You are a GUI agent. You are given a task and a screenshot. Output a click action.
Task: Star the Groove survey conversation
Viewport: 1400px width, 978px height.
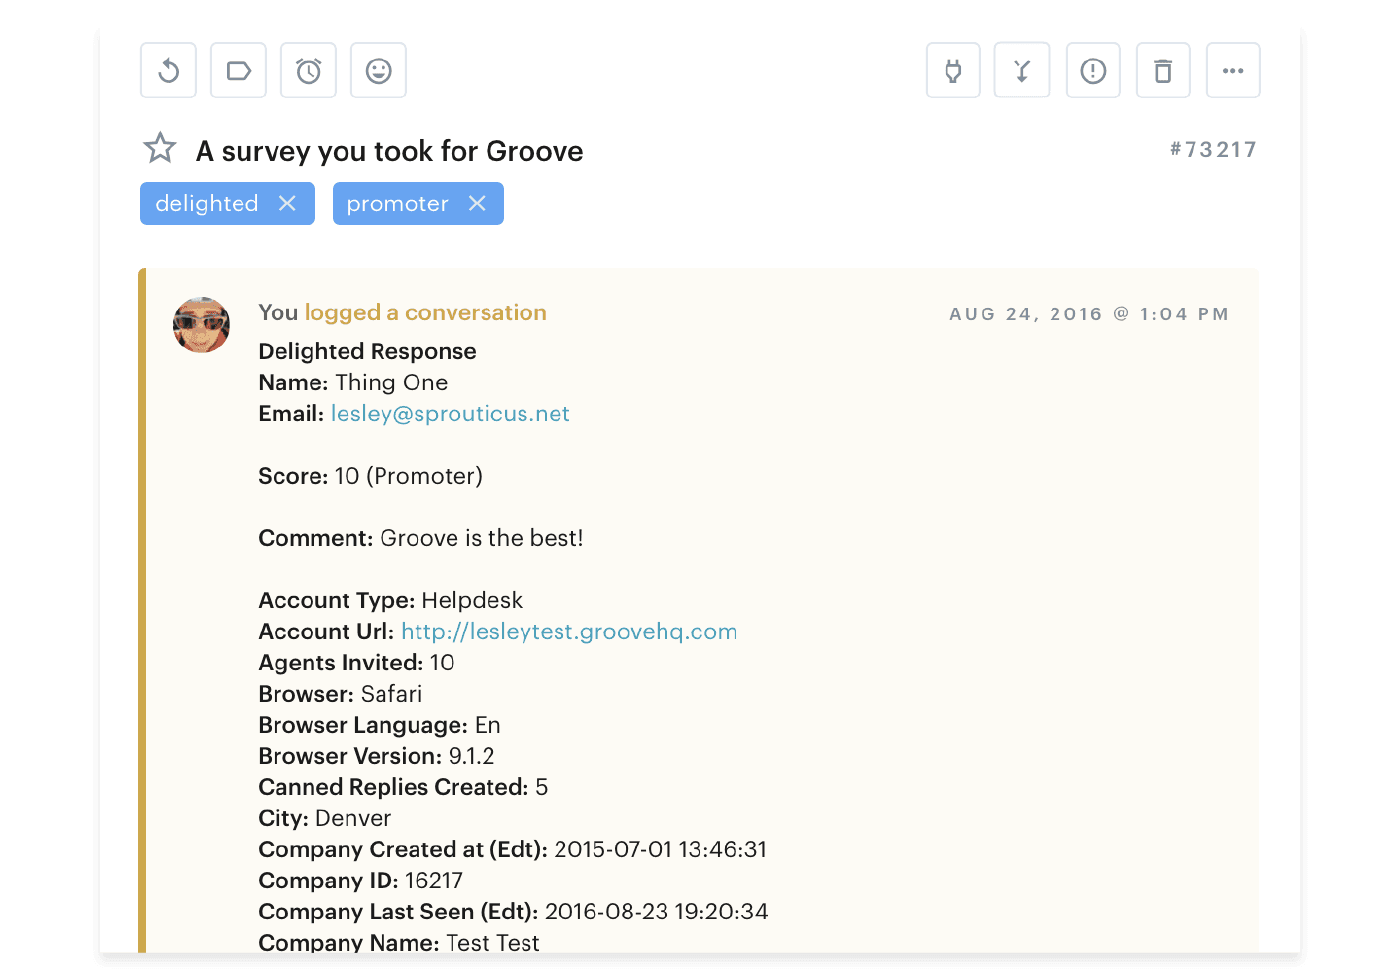160,149
